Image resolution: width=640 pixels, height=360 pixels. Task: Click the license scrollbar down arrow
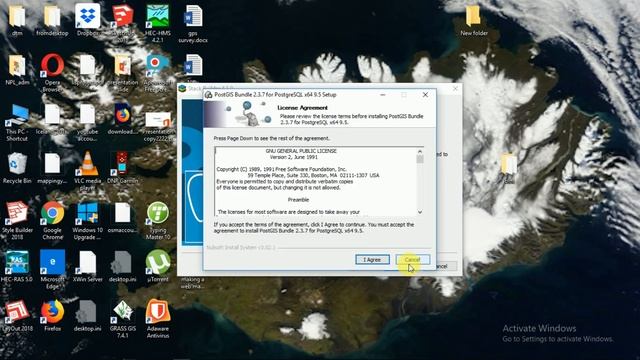click(420, 212)
